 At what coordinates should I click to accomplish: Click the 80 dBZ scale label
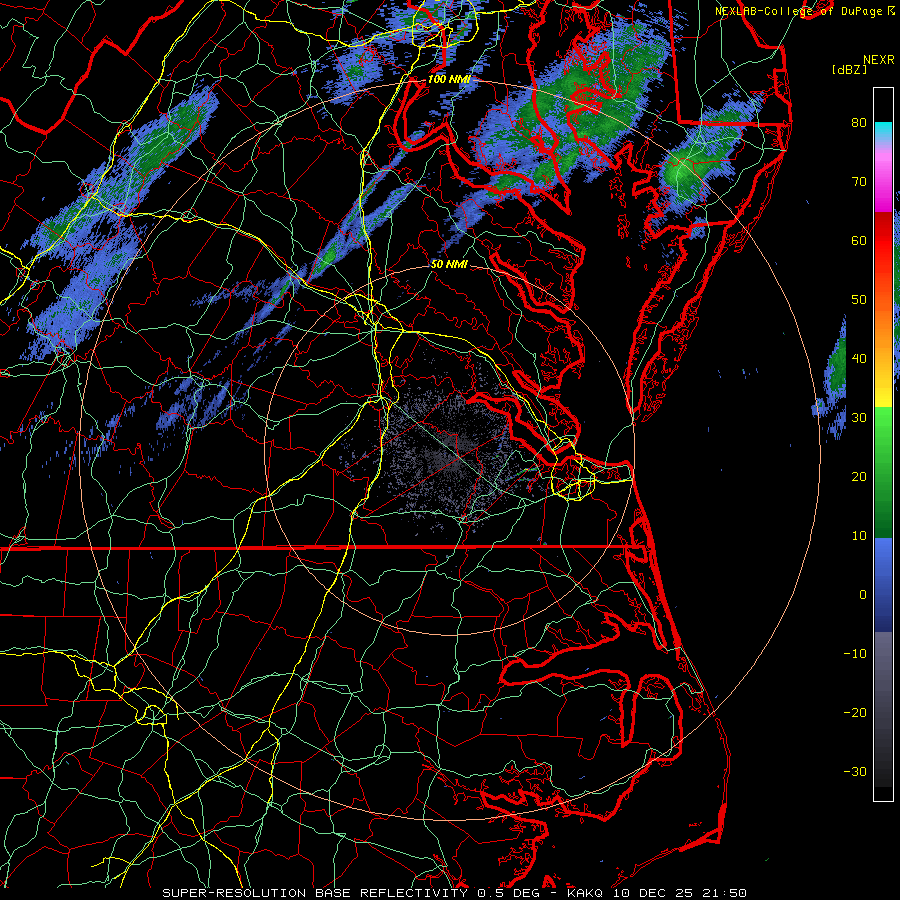(x=859, y=122)
